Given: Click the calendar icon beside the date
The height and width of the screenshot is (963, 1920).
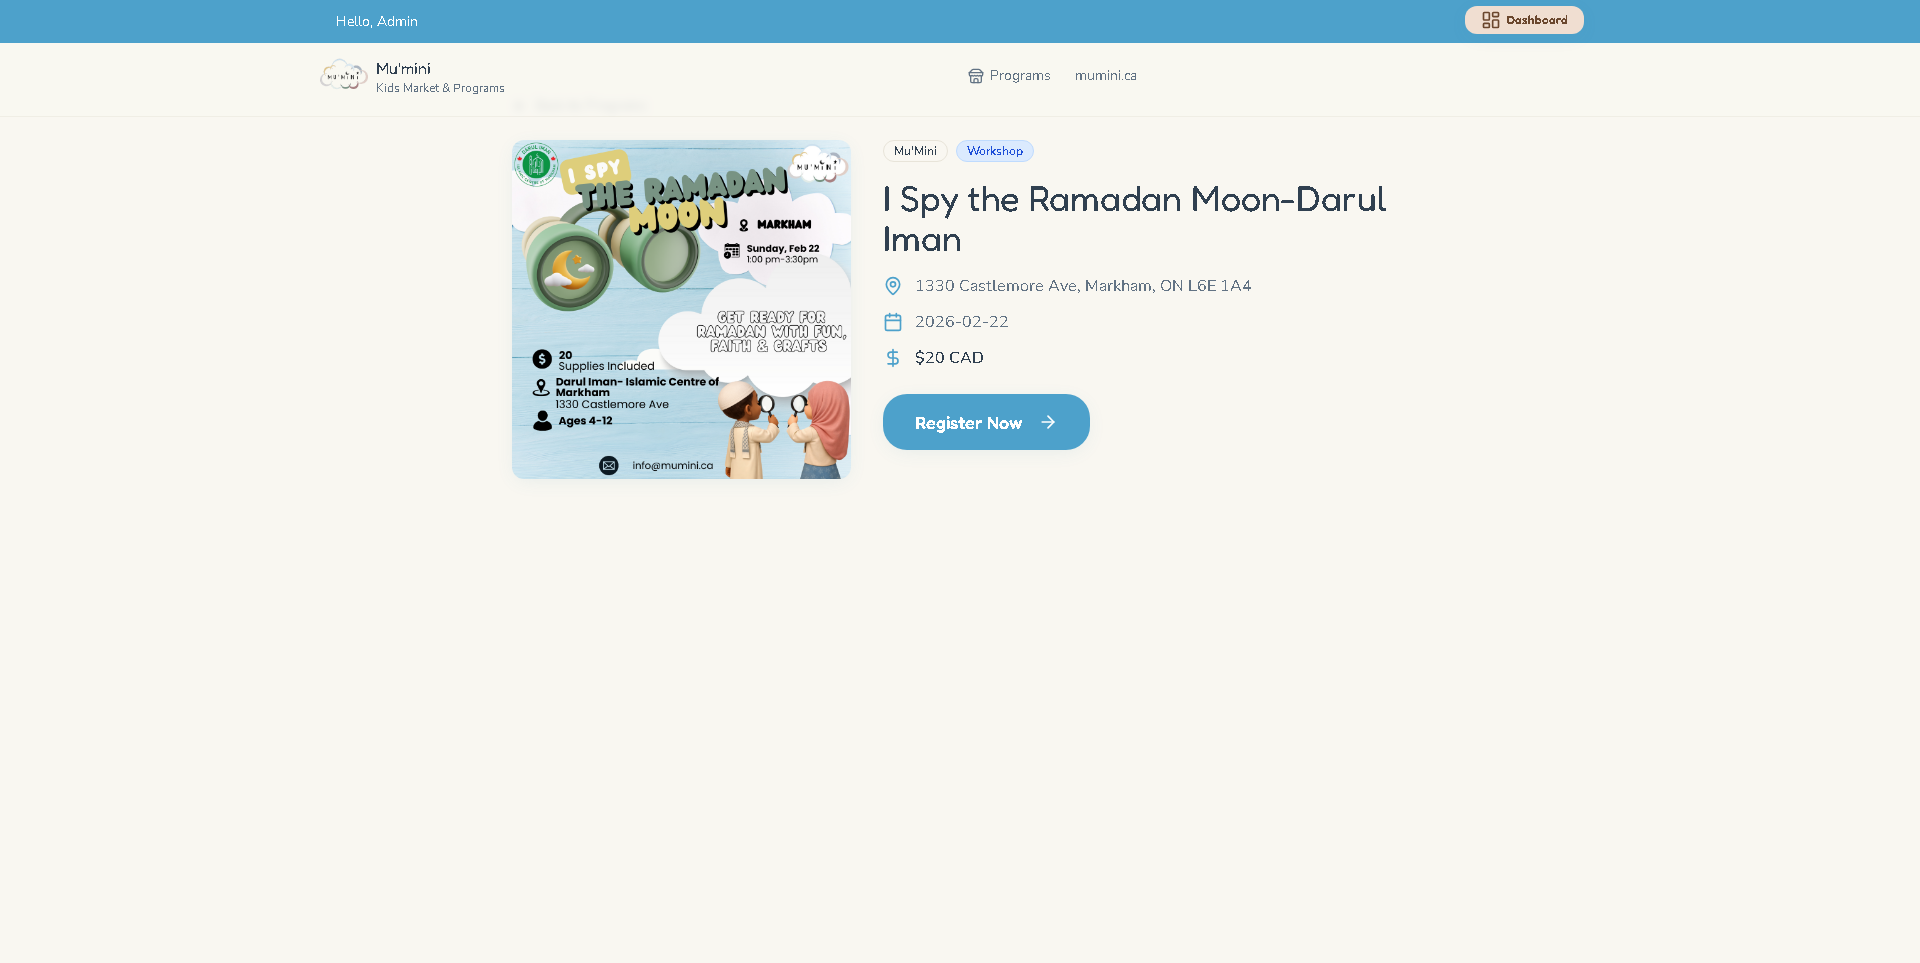Looking at the screenshot, I should [893, 322].
